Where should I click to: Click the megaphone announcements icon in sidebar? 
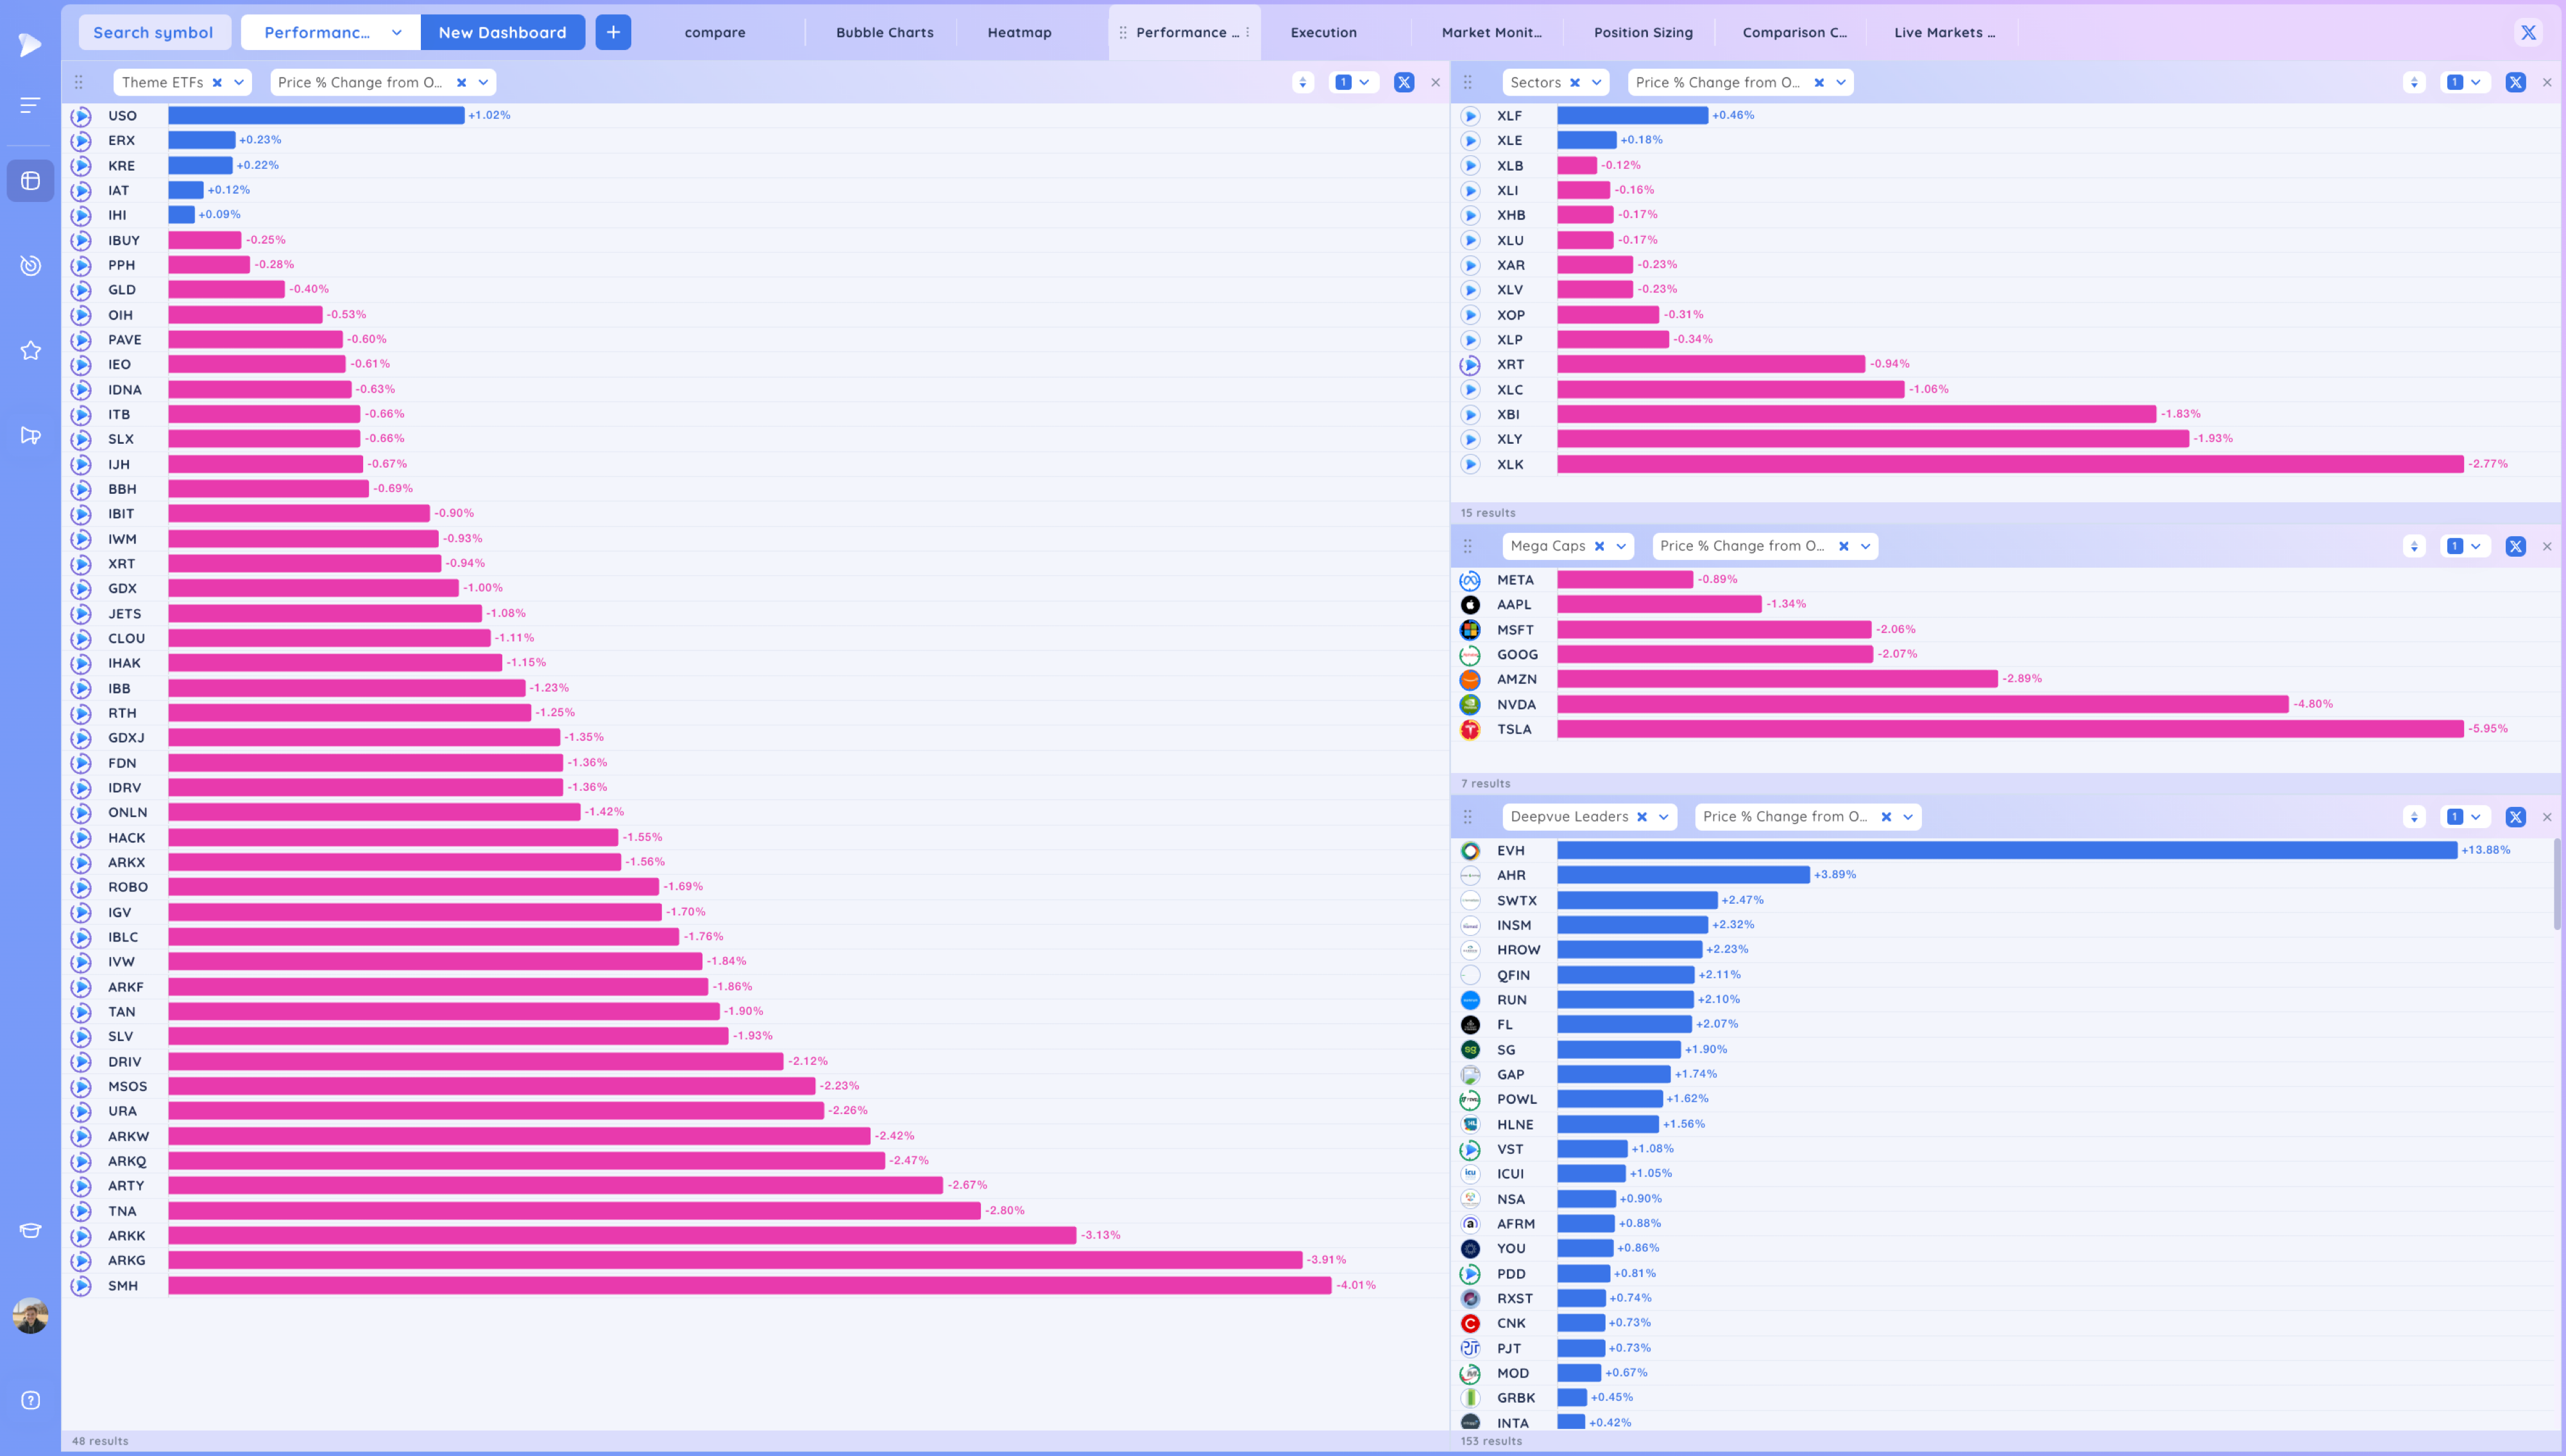(x=30, y=435)
